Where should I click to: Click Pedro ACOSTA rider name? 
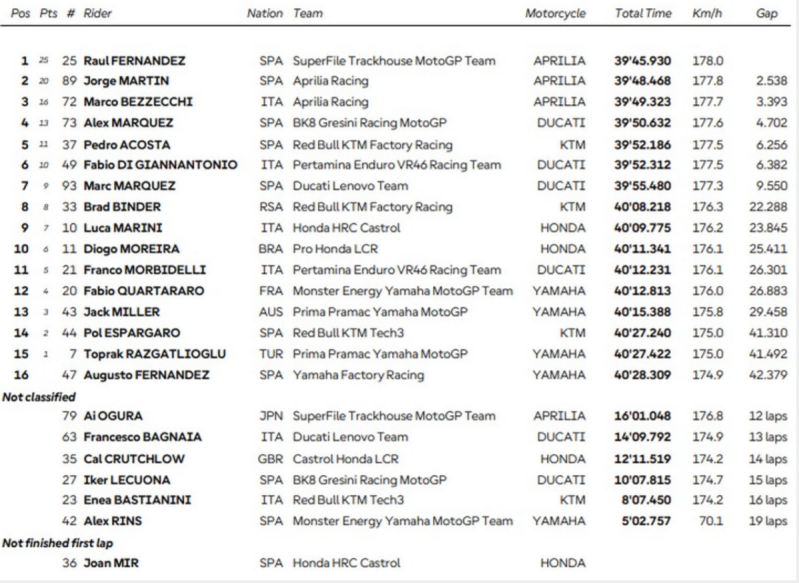pyautogui.click(x=127, y=145)
